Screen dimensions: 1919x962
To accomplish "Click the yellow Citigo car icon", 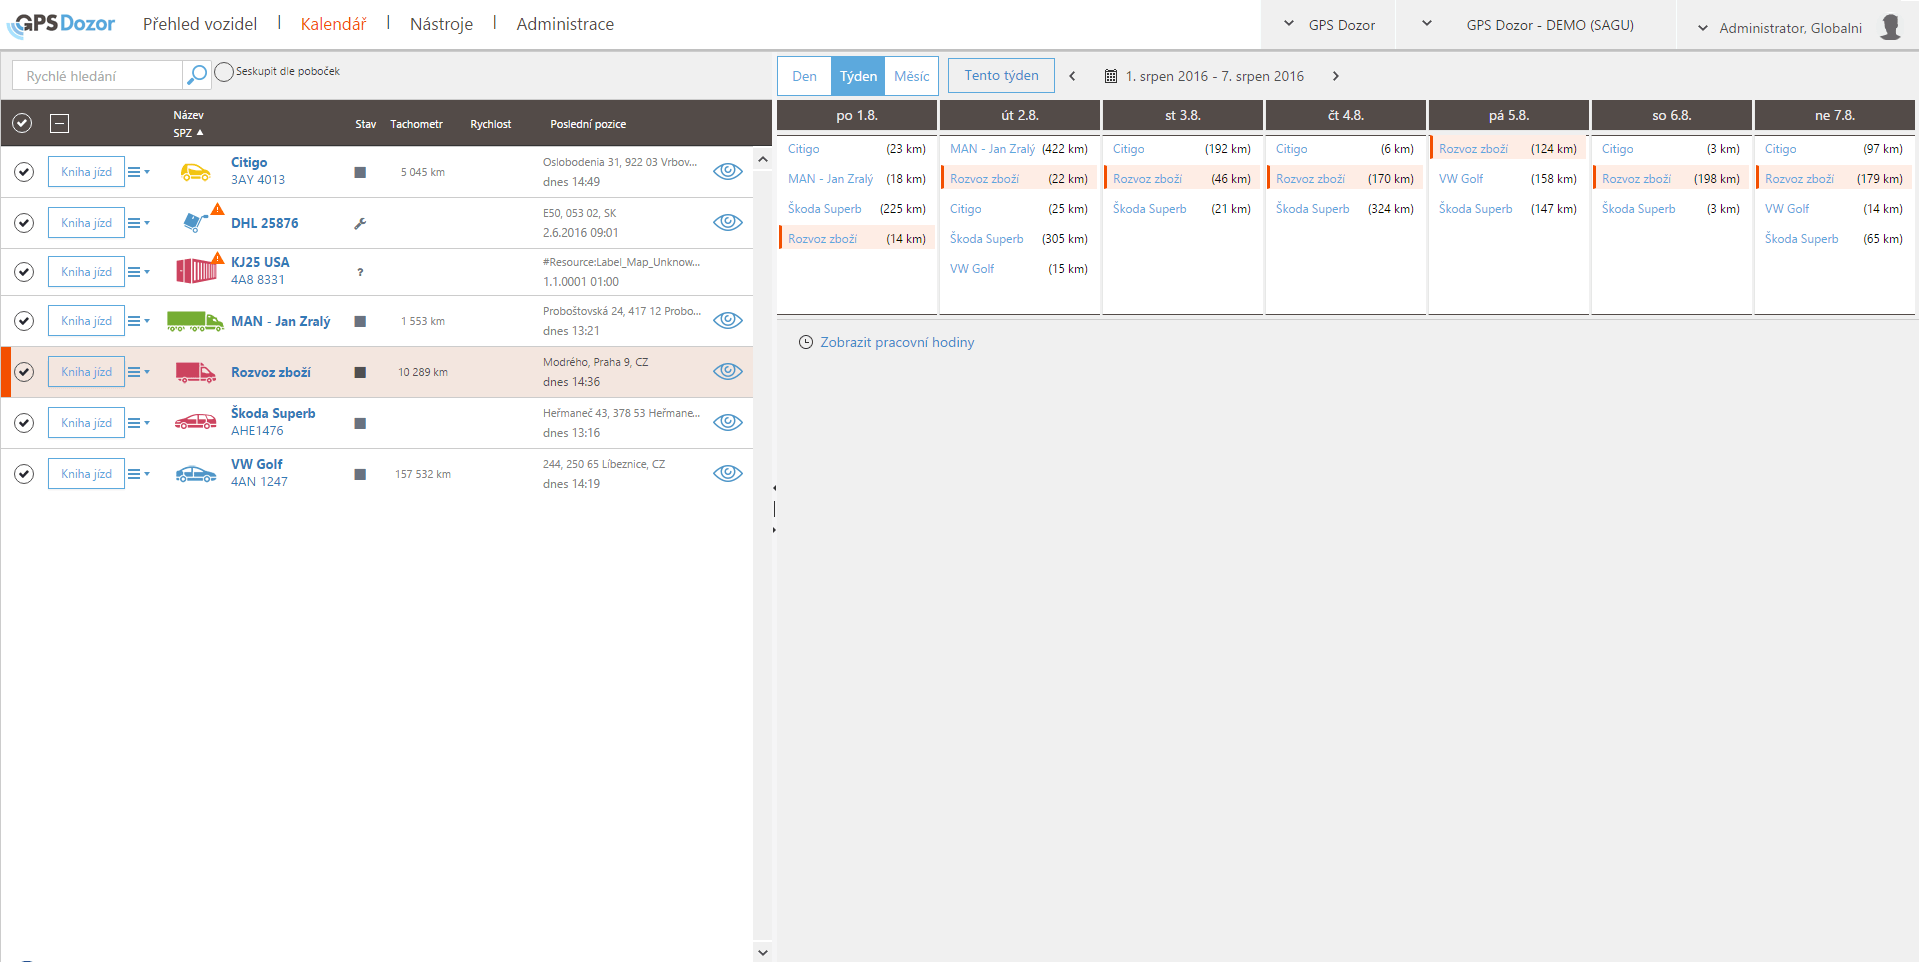I will [x=195, y=172].
